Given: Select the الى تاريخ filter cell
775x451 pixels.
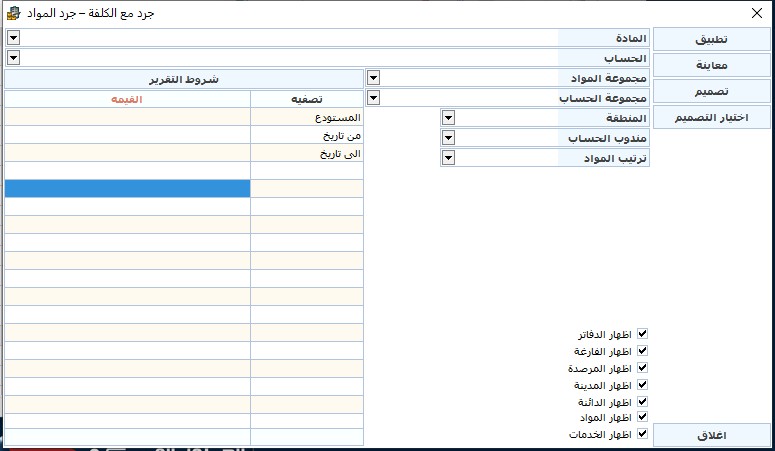Looking at the screenshot, I should coord(307,153).
